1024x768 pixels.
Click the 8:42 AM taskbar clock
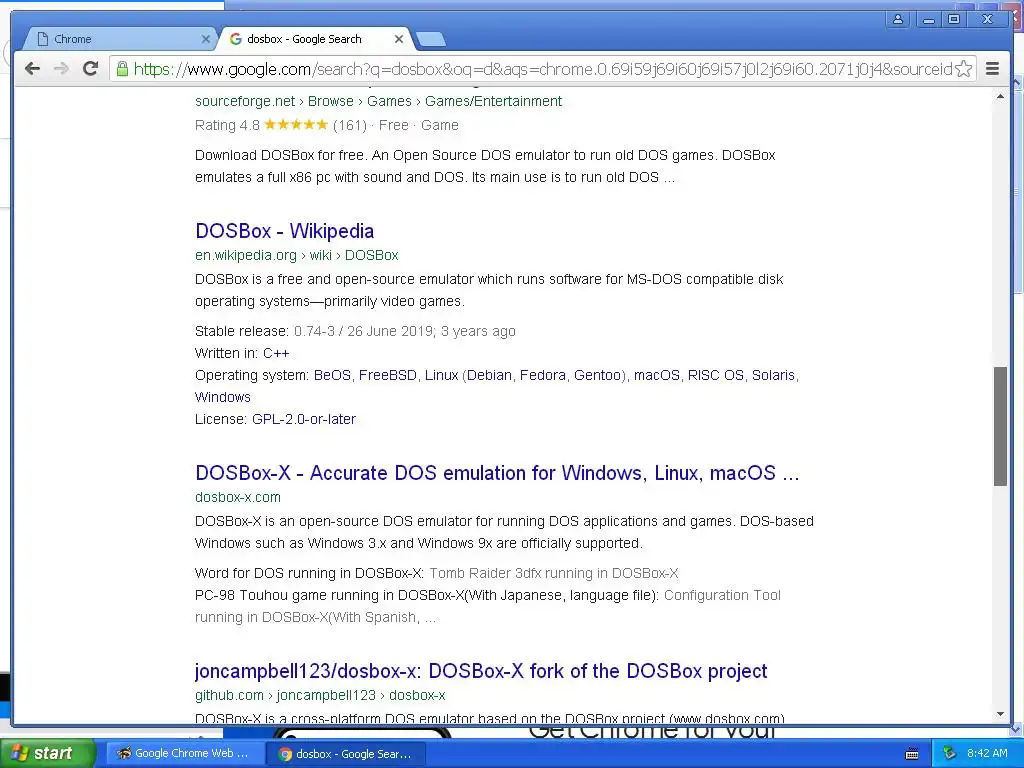tap(987, 754)
